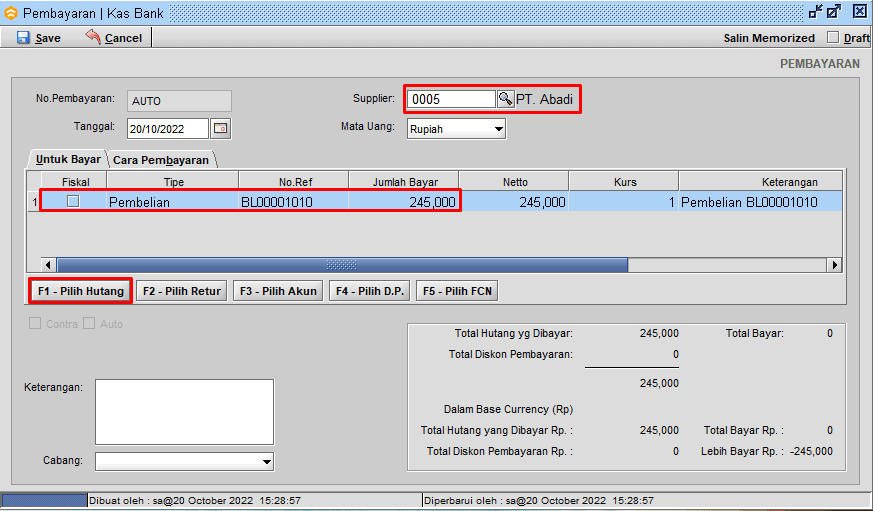Open the supplier search magnifier icon

point(505,99)
